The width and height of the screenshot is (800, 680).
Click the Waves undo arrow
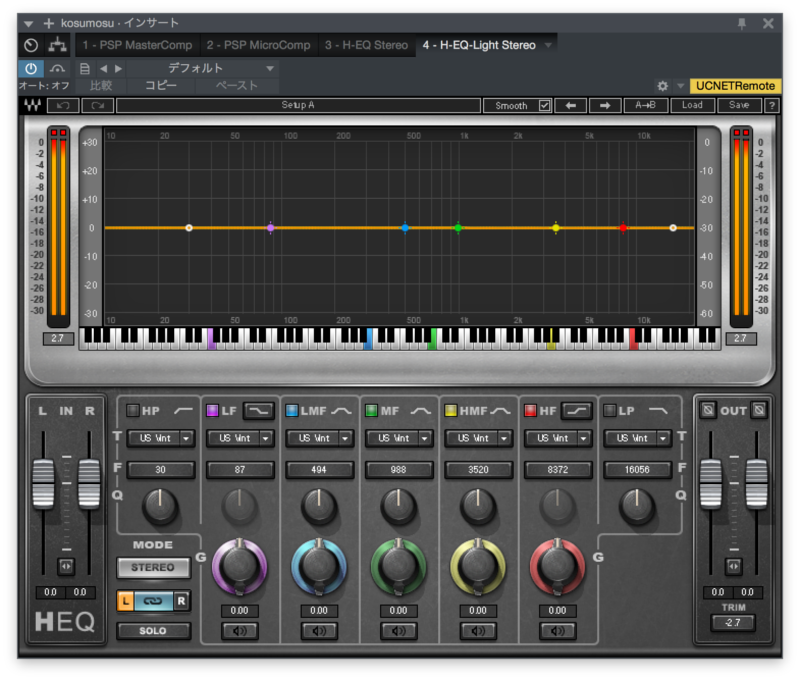click(x=63, y=106)
